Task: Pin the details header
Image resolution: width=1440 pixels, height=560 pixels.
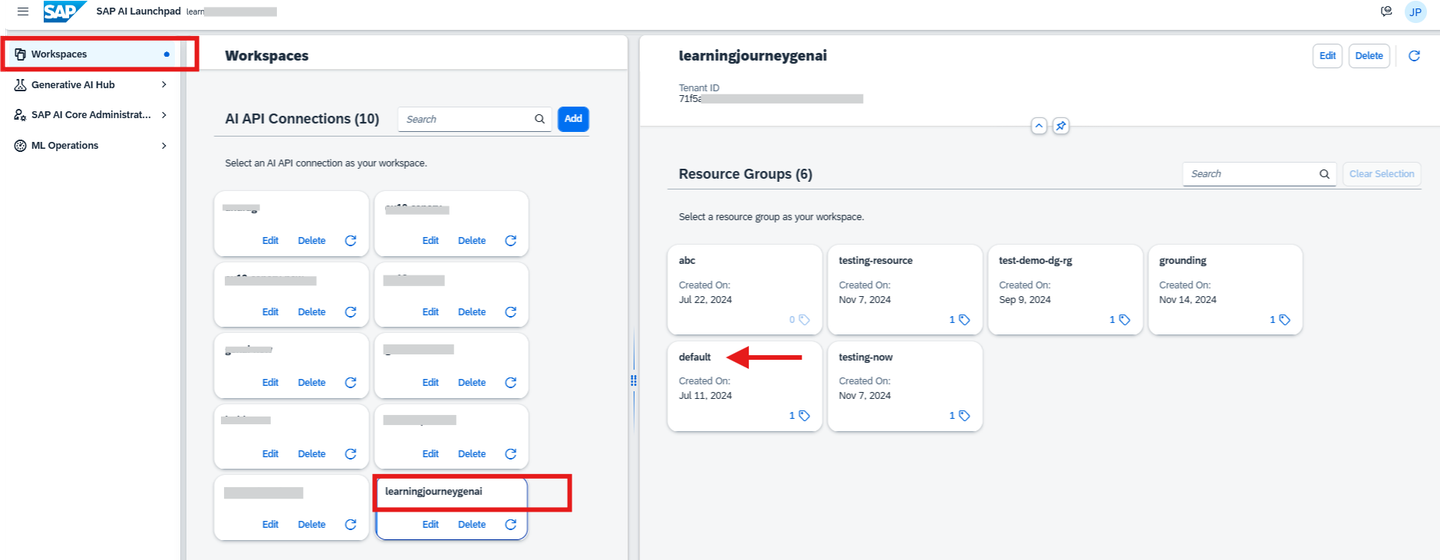Action: [x=1061, y=126]
